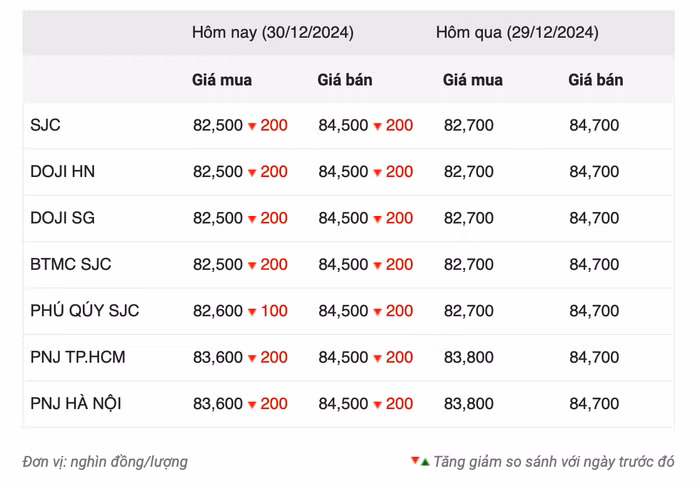Image resolution: width=700 pixels, height=482 pixels.
Task: Select the Hôm qua (29/12/2024) column header
Action: click(x=517, y=32)
